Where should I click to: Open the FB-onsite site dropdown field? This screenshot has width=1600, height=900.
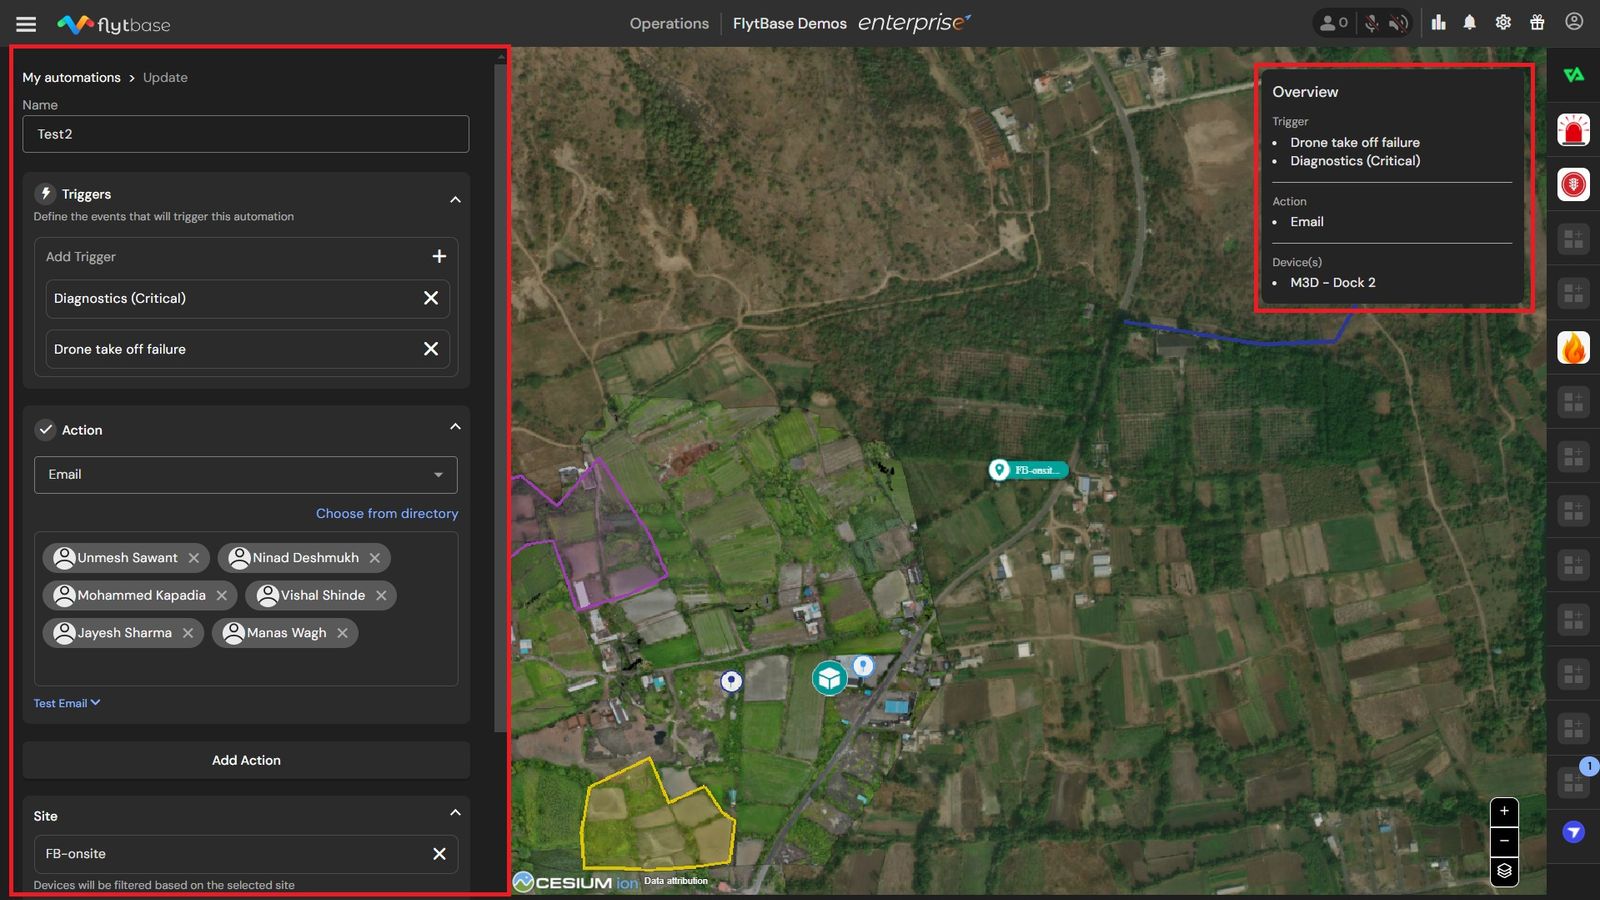(246, 854)
